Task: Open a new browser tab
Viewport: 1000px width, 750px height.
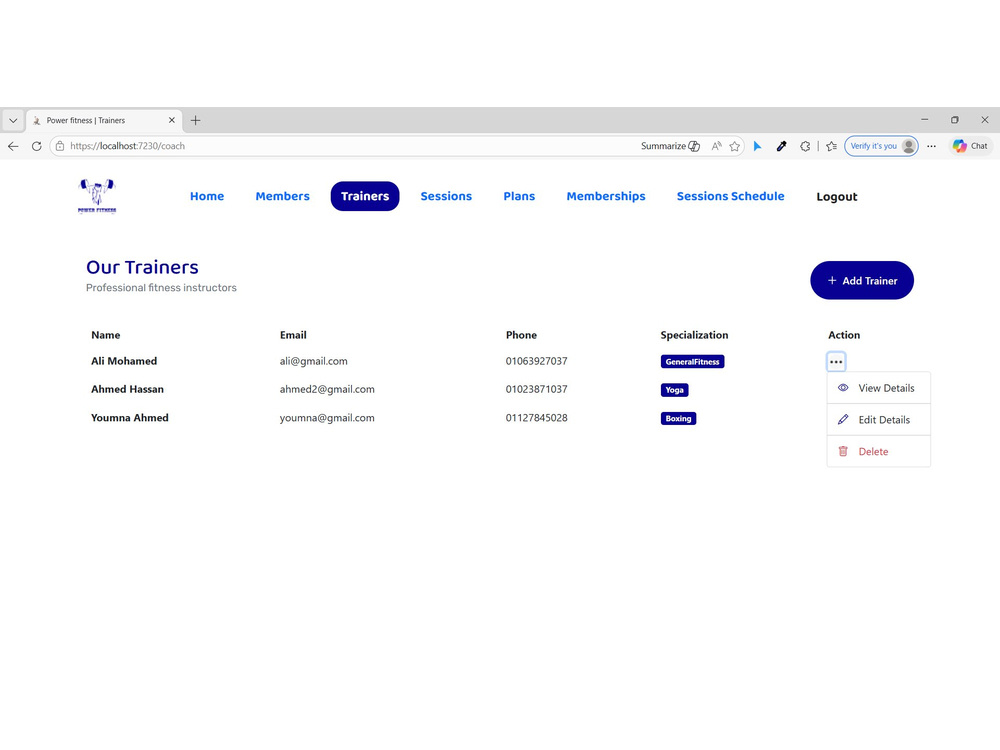Action: point(196,120)
